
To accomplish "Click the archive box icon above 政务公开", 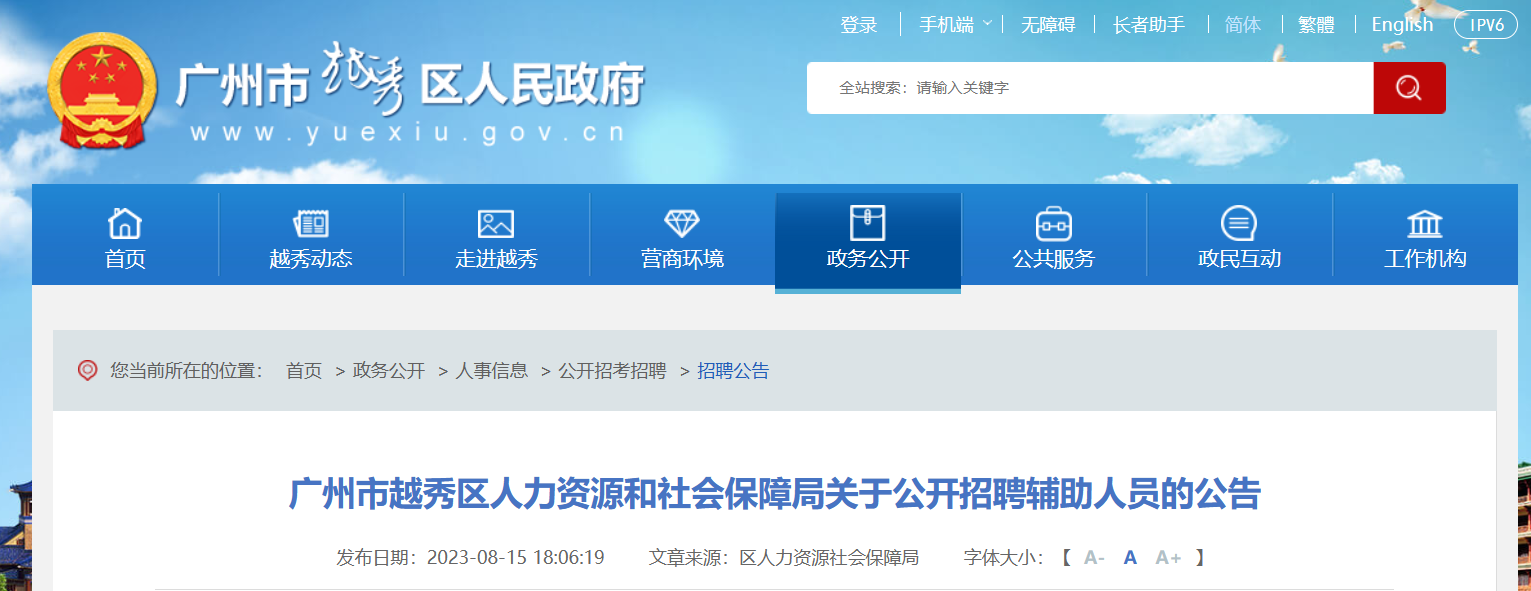I will 868,223.
